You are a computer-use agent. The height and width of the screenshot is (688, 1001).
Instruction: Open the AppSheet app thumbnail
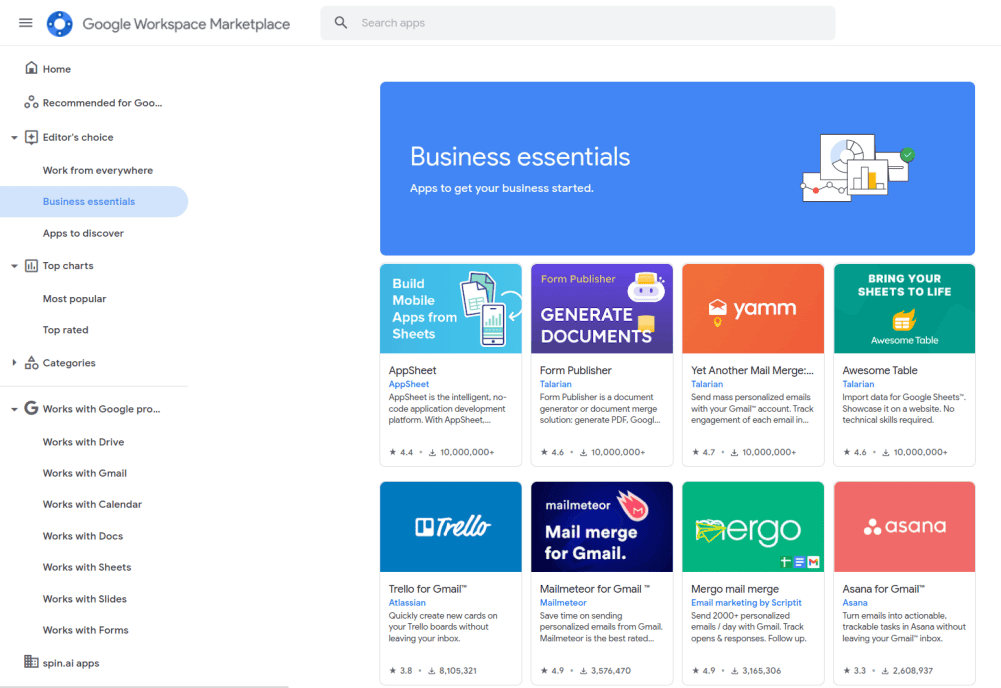[451, 309]
